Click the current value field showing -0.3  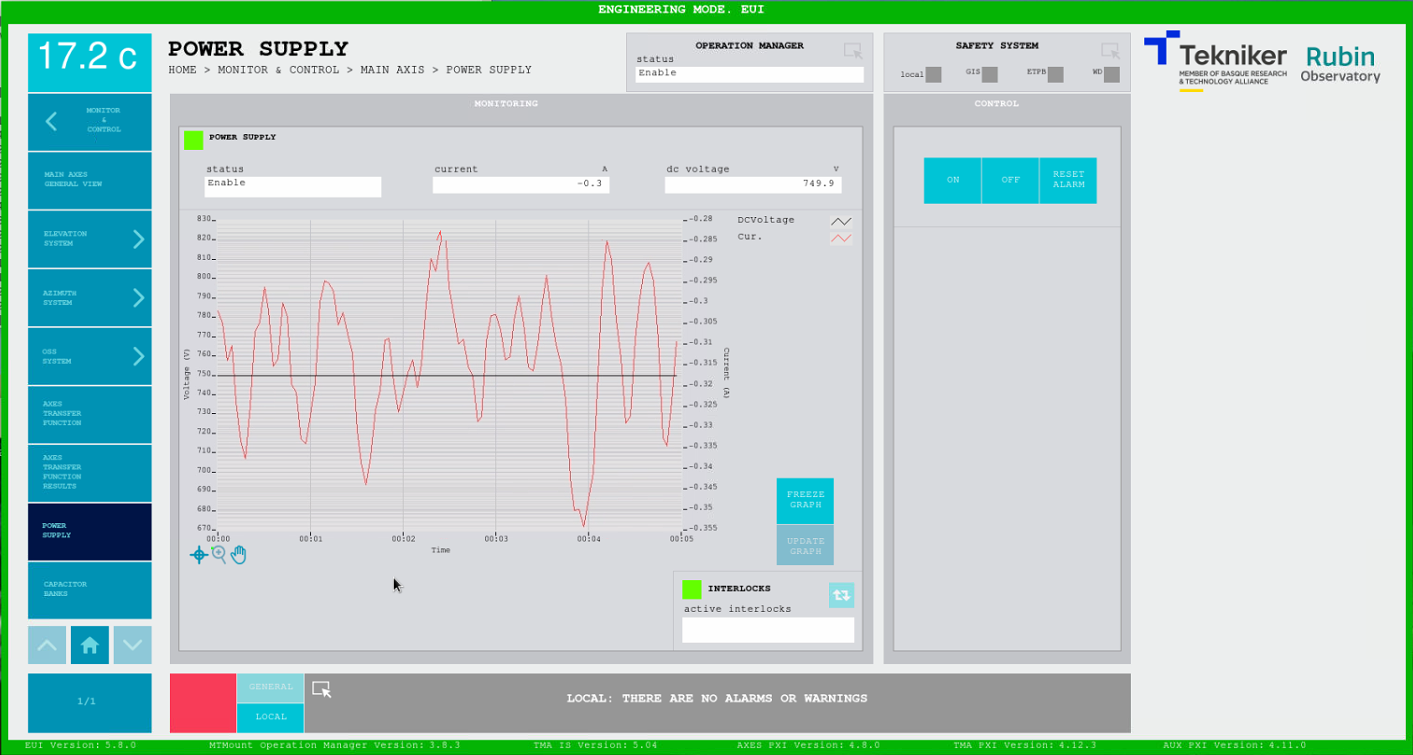tap(521, 185)
